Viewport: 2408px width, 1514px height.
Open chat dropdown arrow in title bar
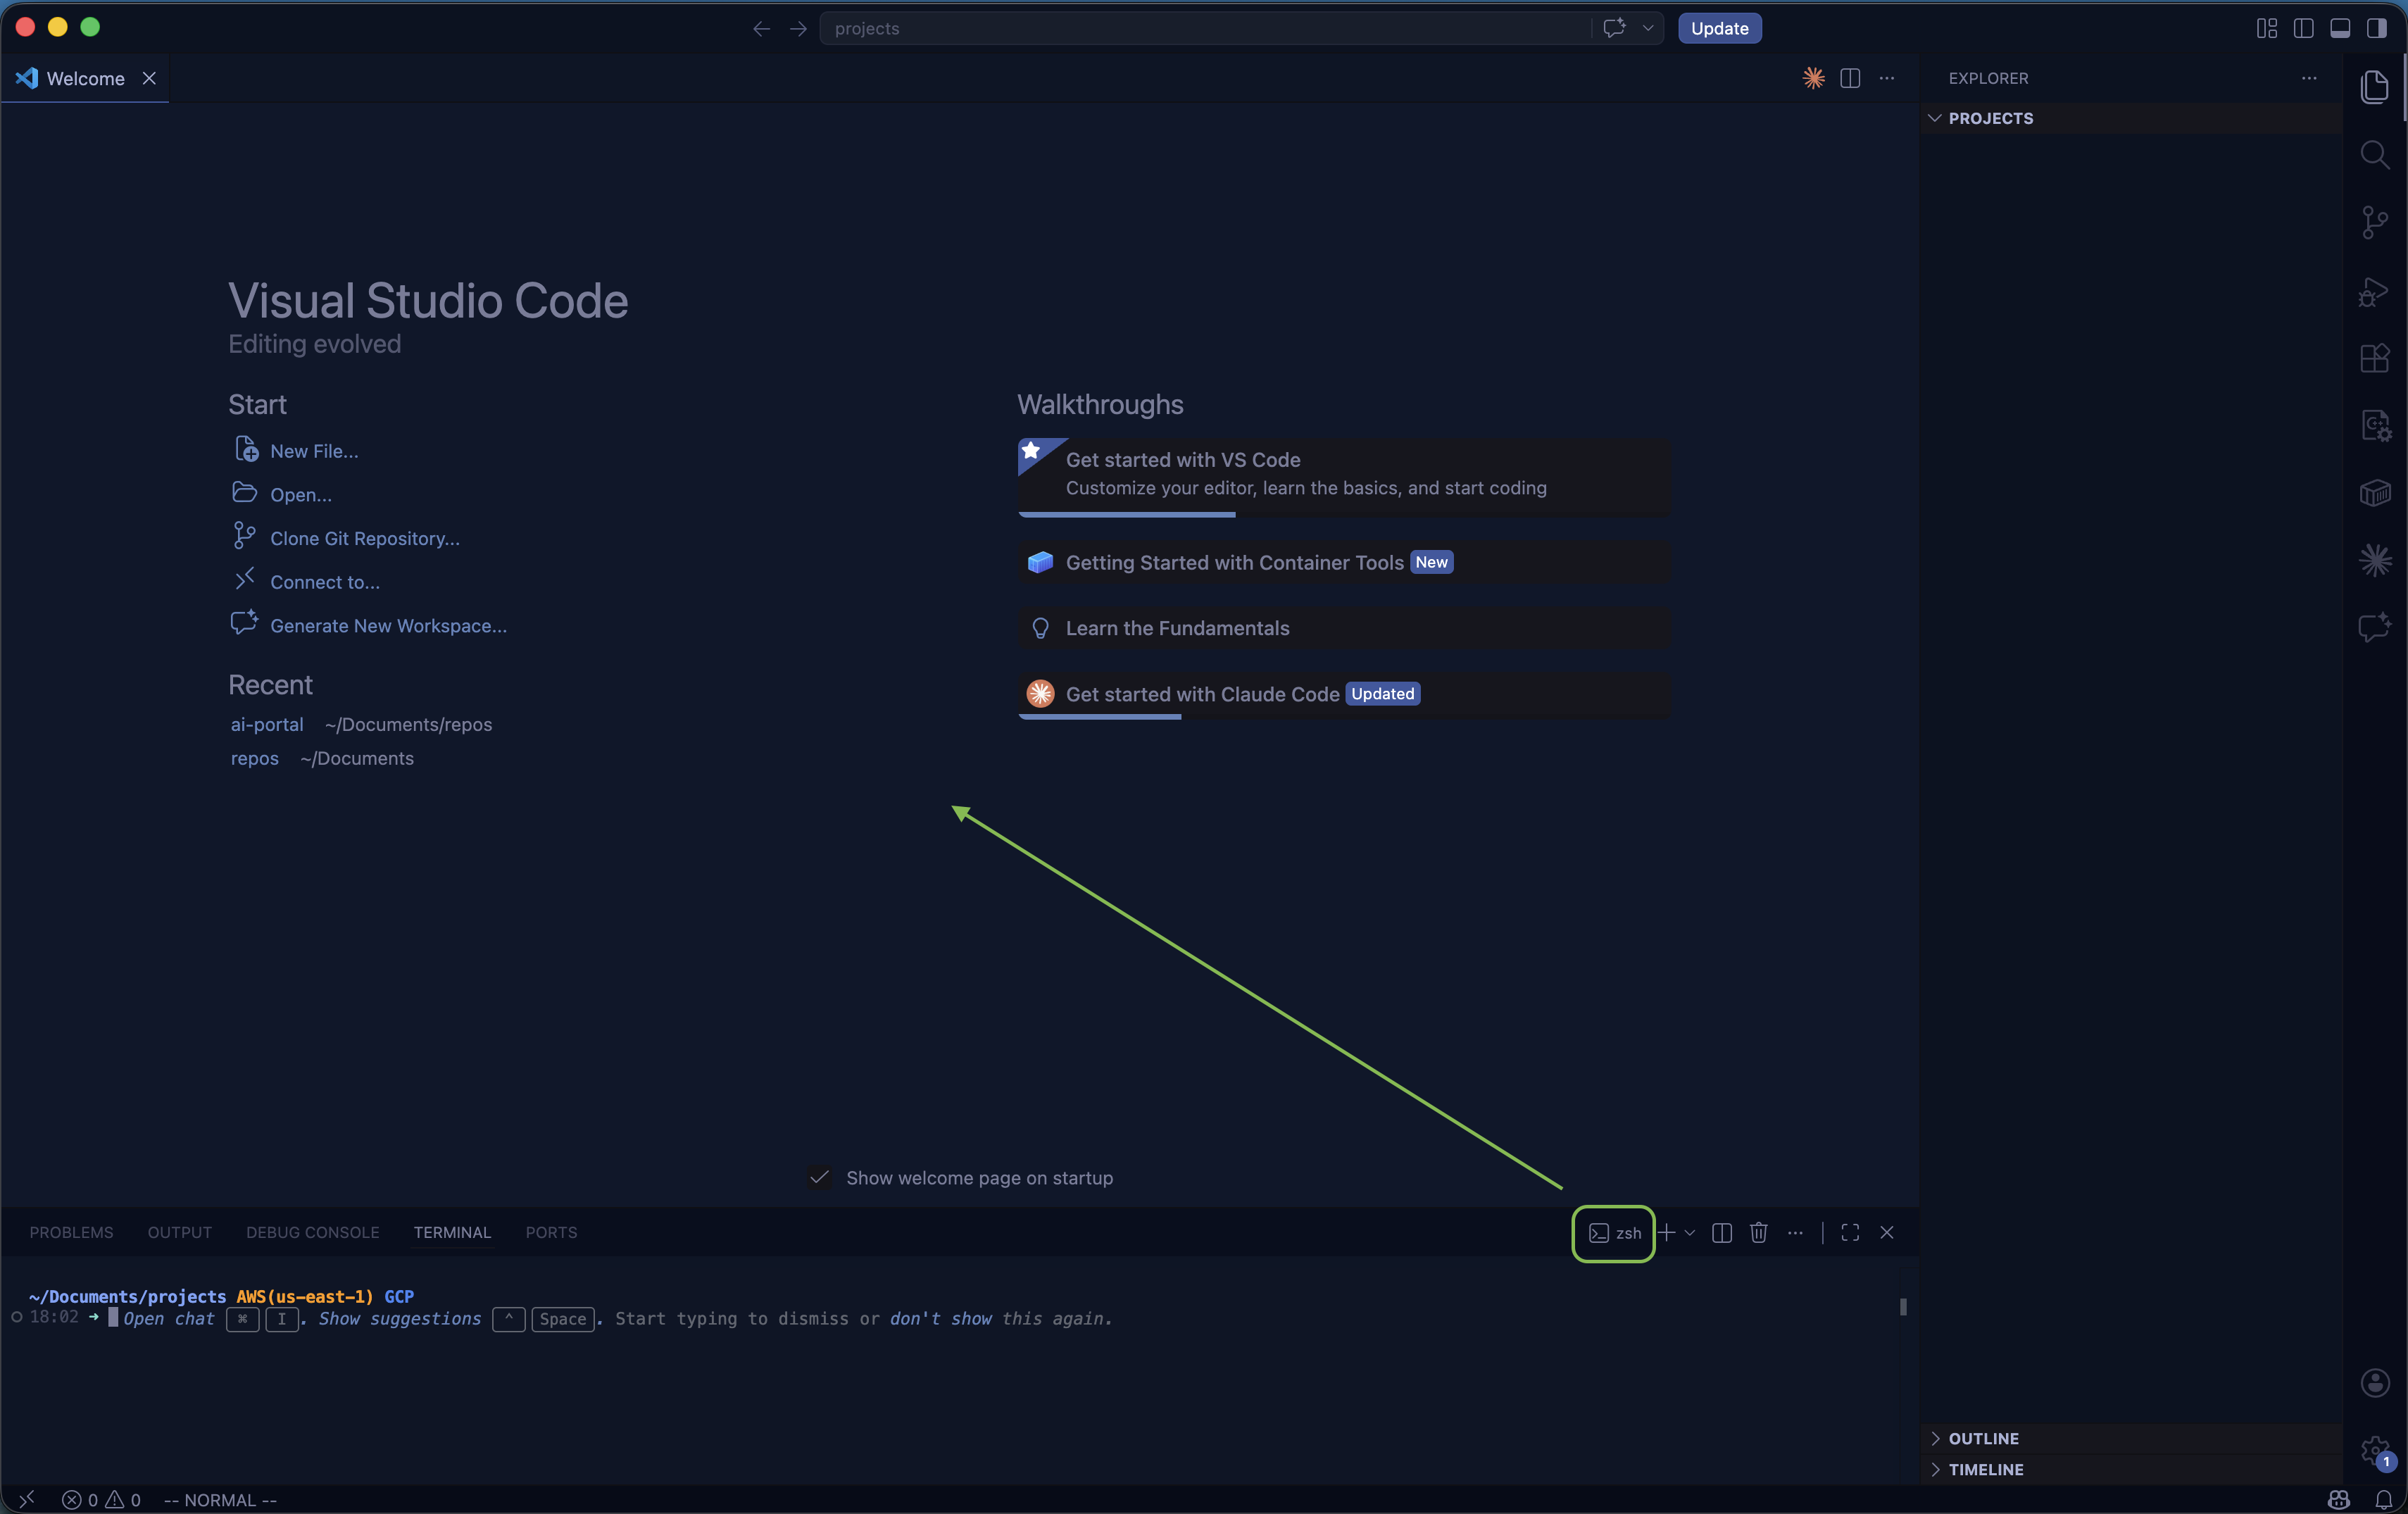(x=1647, y=28)
